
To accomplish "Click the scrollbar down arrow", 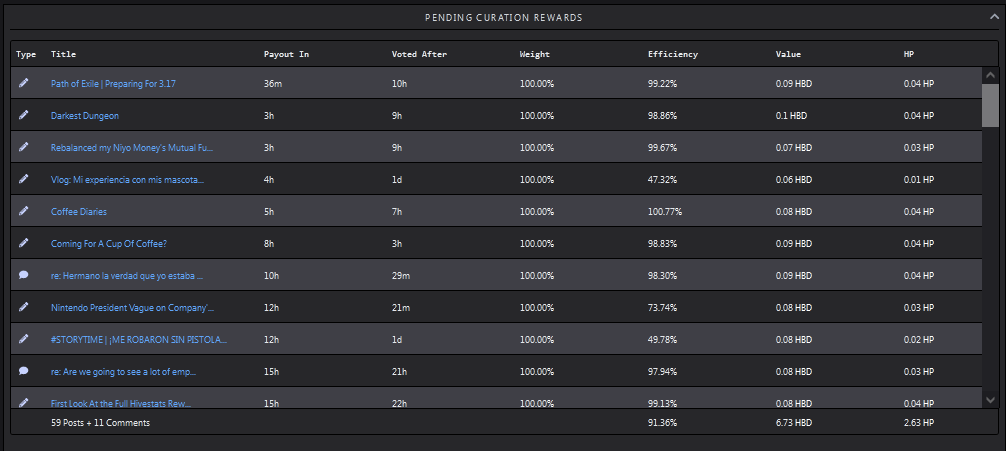I will coord(990,400).
